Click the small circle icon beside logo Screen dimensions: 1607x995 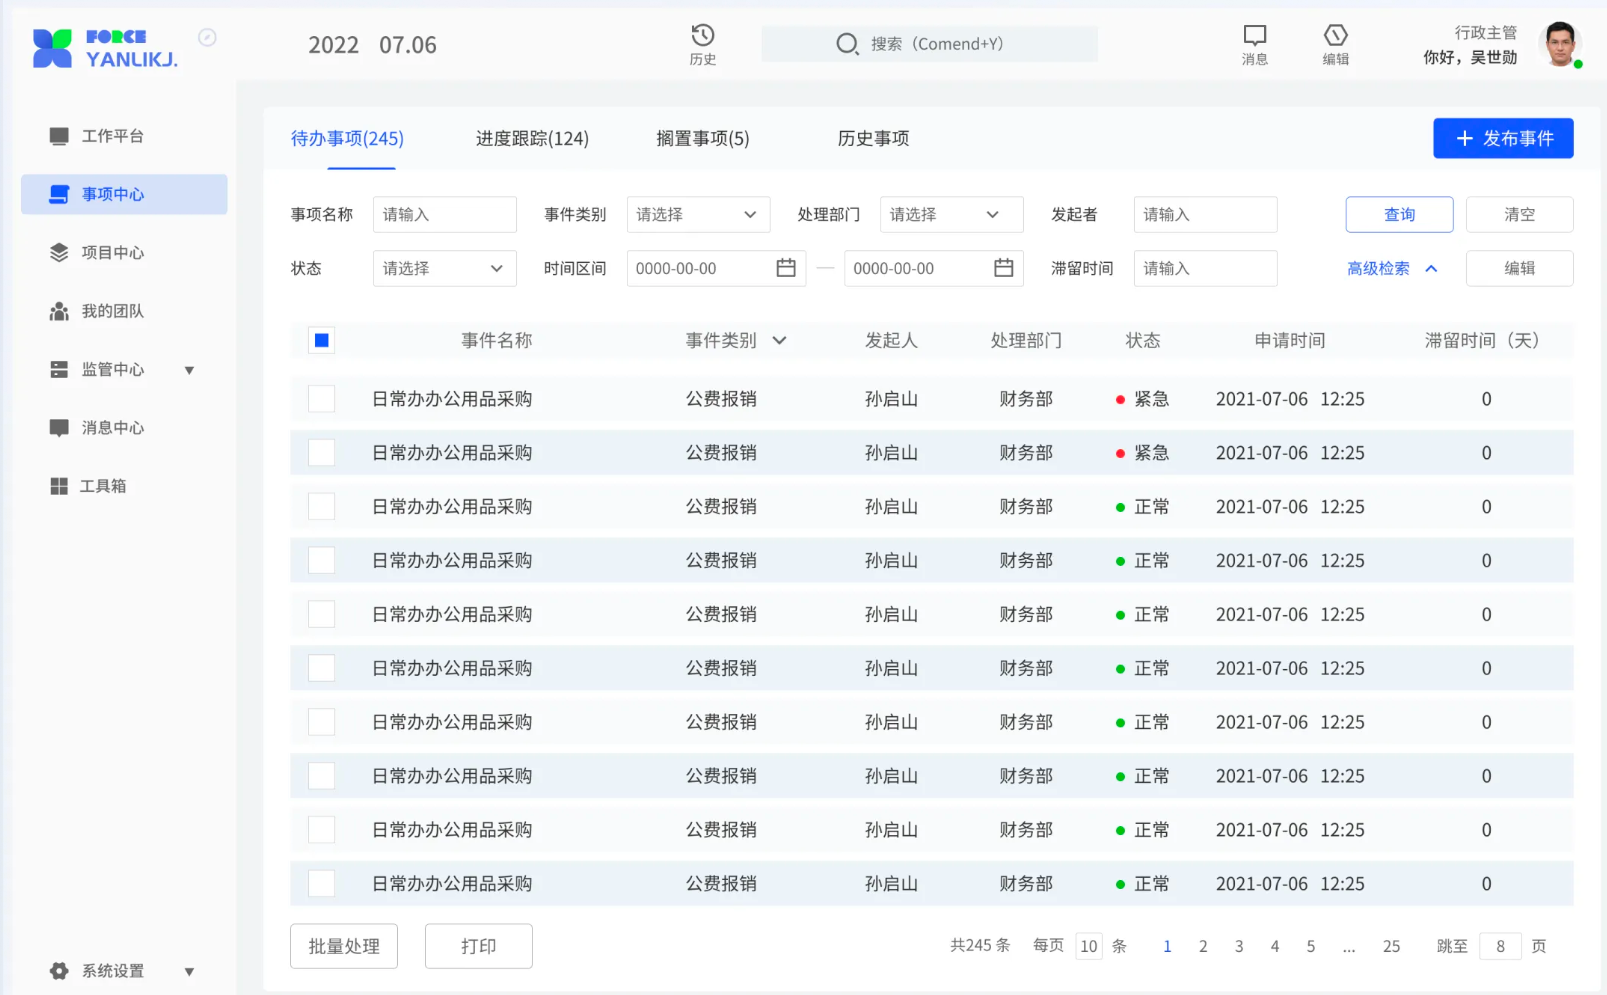[x=207, y=37]
